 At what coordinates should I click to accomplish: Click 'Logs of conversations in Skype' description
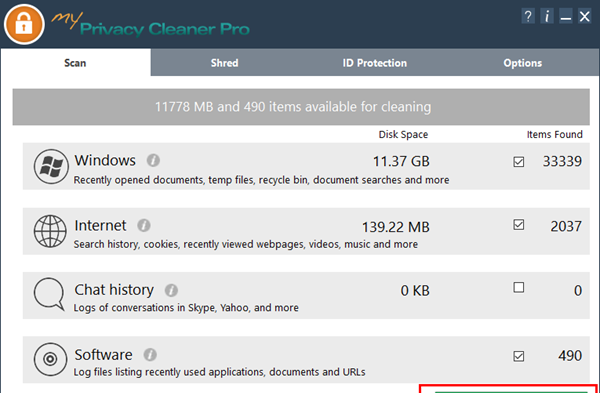(x=186, y=308)
